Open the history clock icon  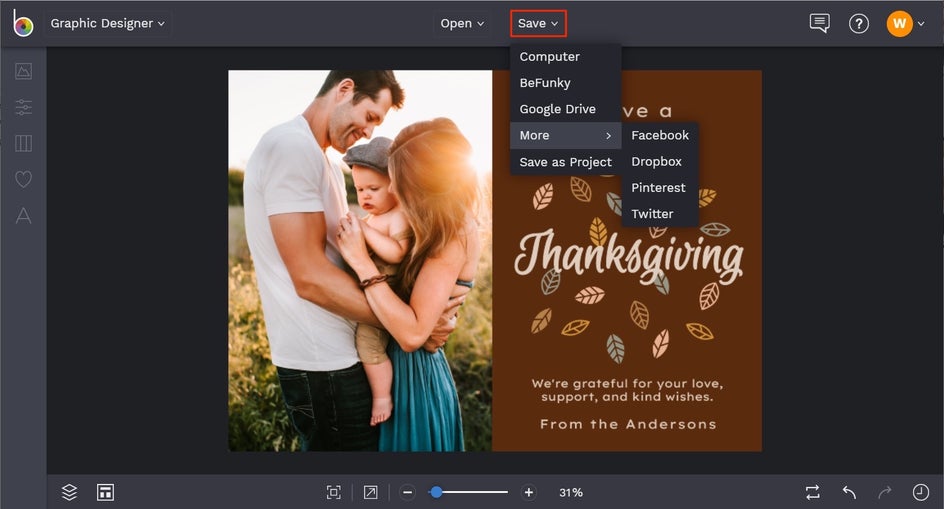coord(921,492)
